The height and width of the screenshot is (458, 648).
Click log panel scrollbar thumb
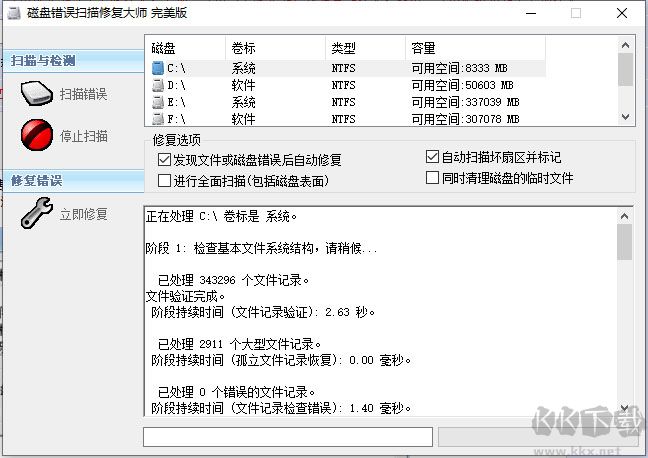click(x=624, y=242)
